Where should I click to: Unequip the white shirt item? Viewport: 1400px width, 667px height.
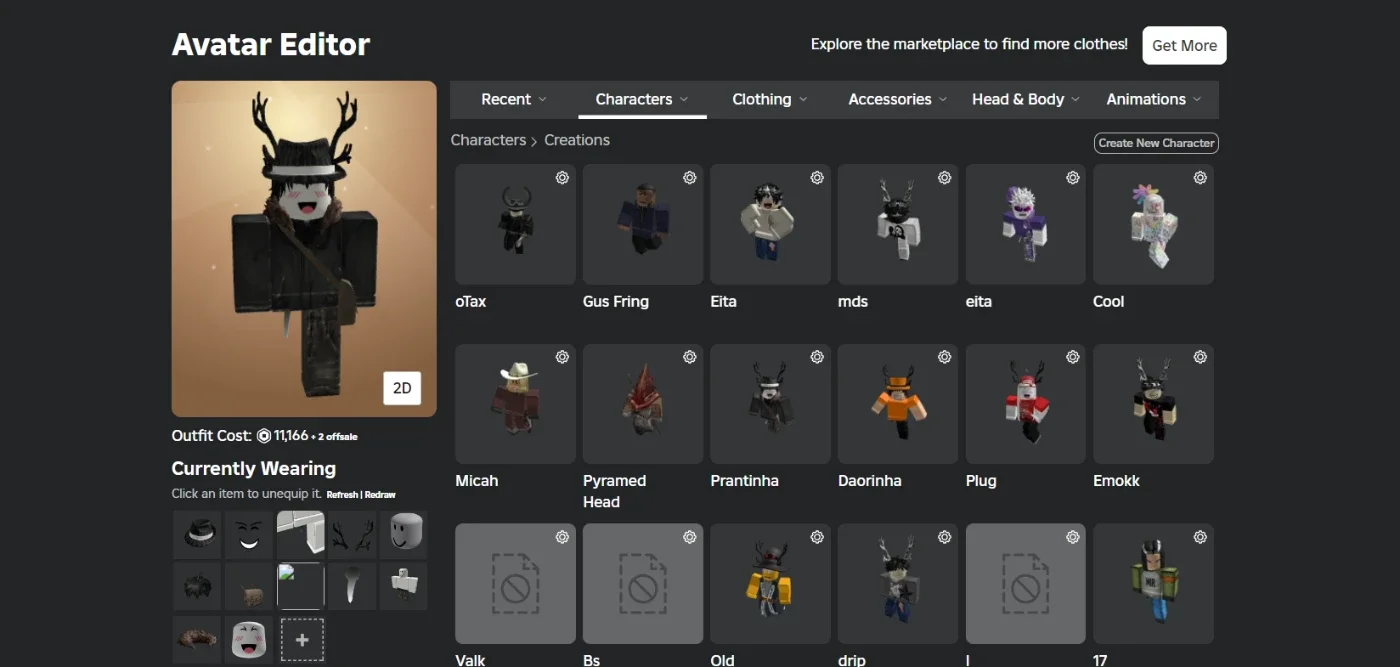301,535
